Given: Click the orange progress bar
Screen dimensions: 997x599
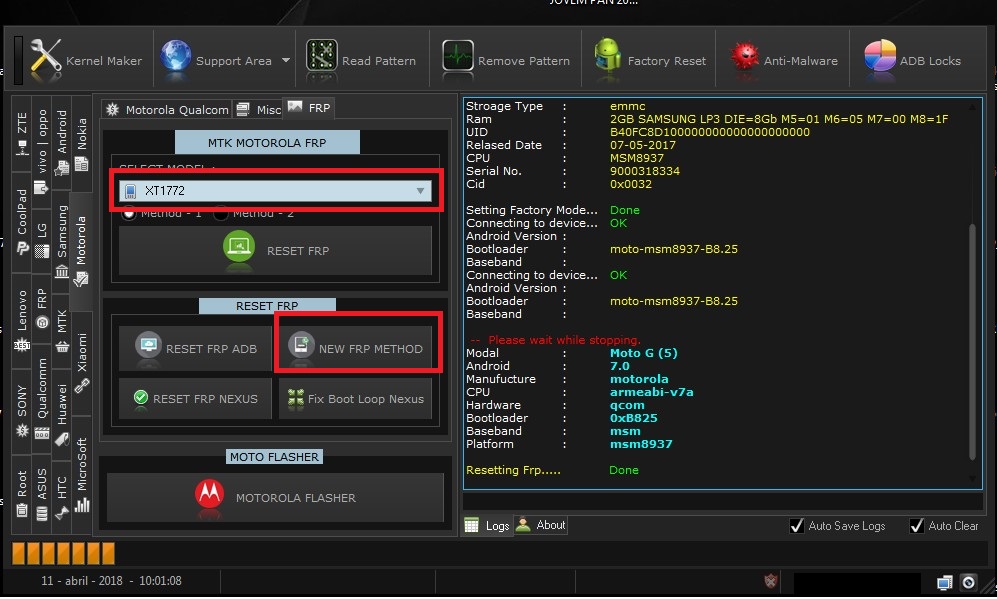Looking at the screenshot, I should point(64,553).
